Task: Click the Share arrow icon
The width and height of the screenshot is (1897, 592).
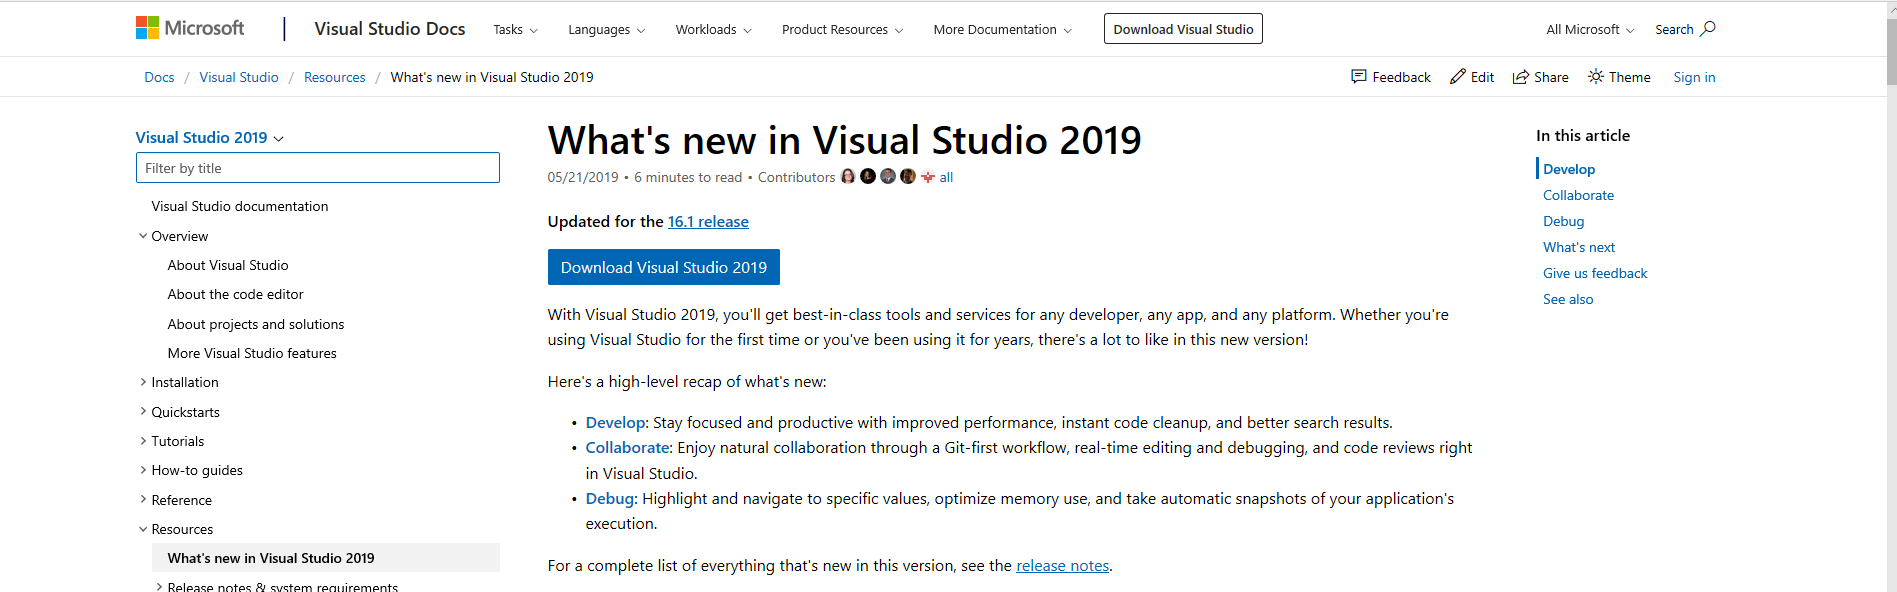Action: (x=1520, y=76)
